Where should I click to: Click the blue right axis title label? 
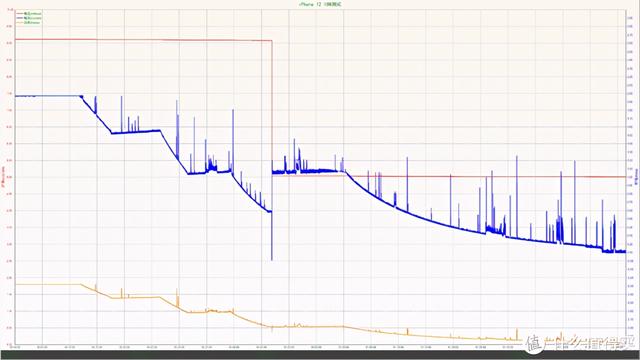coord(637,177)
